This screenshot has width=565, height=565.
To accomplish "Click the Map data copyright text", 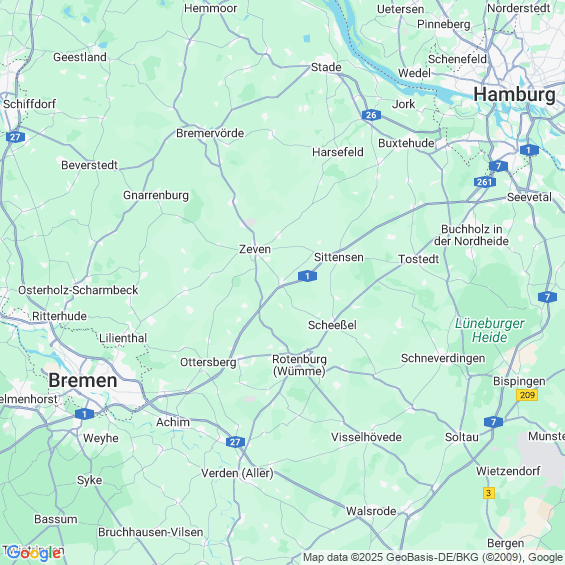I will coord(434,557).
